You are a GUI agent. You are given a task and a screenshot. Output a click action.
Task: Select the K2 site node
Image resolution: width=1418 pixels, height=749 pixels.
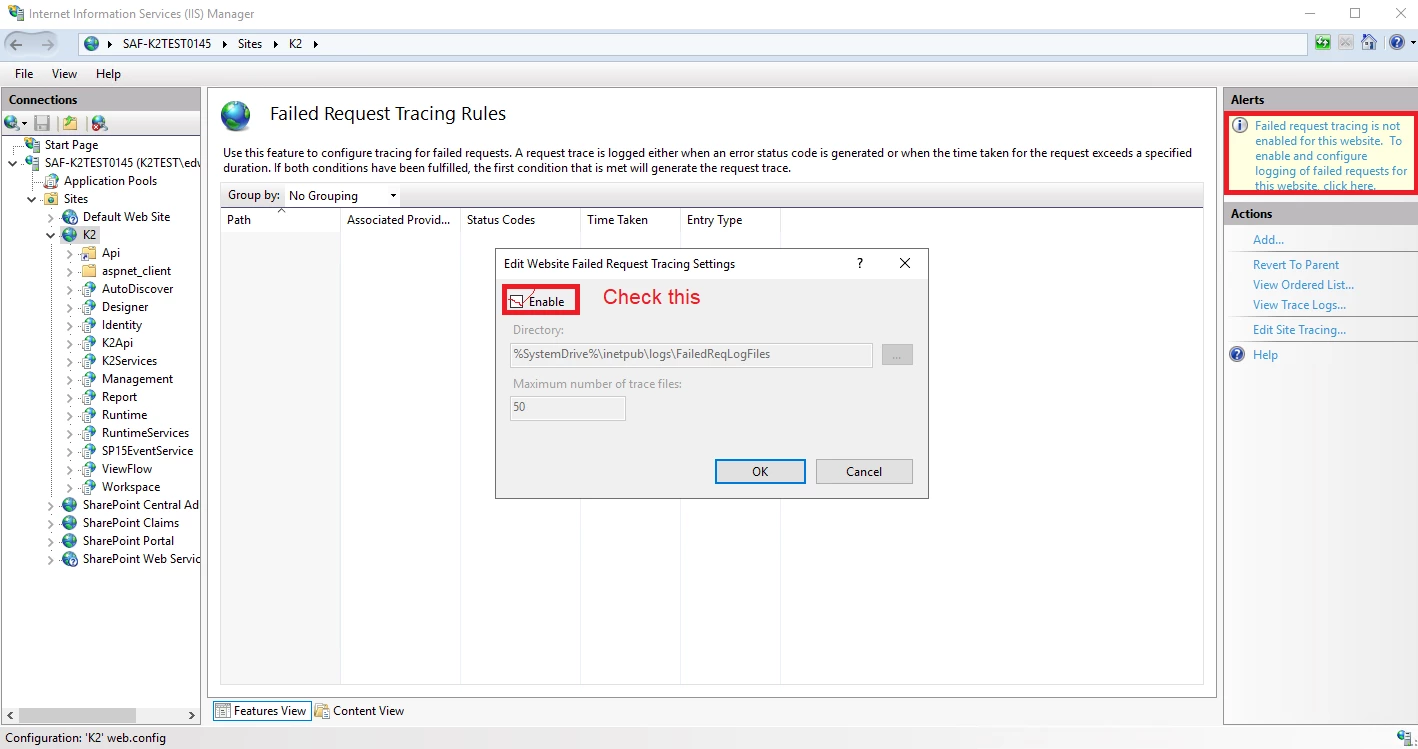[x=90, y=235]
